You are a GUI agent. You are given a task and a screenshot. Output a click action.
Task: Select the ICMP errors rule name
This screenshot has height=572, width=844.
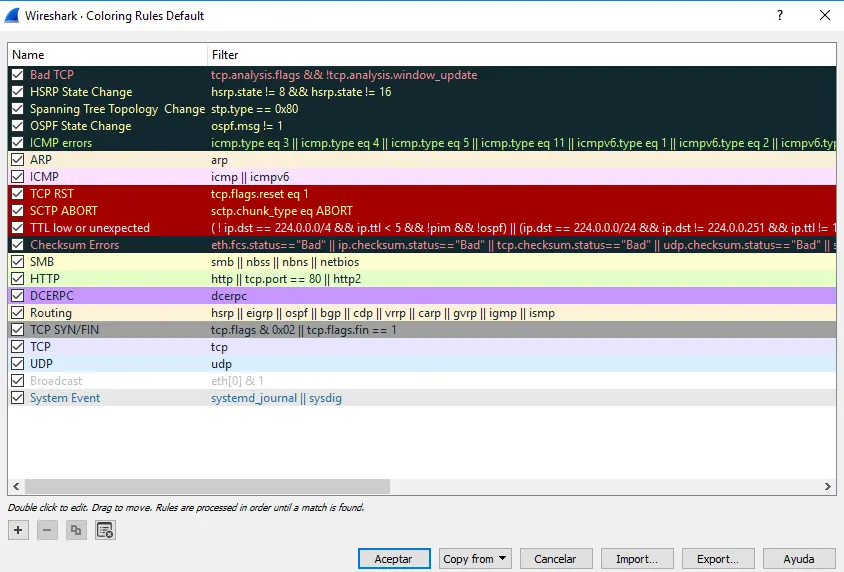click(61, 143)
